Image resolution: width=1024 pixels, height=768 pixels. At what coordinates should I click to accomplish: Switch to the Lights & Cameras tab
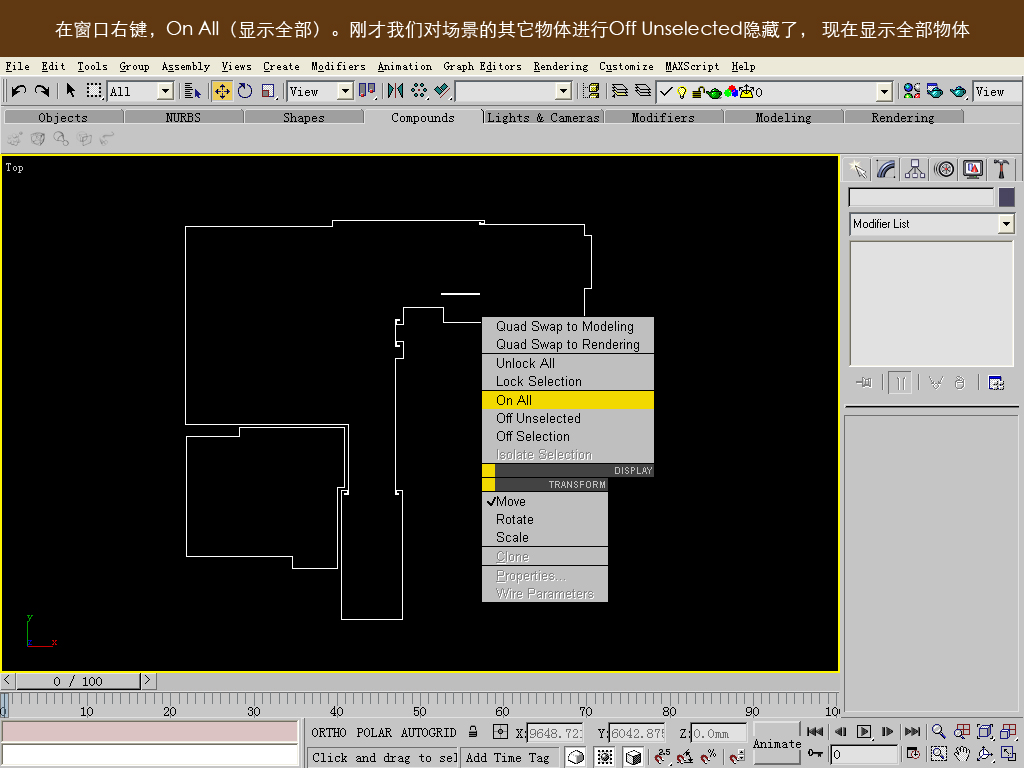(543, 118)
